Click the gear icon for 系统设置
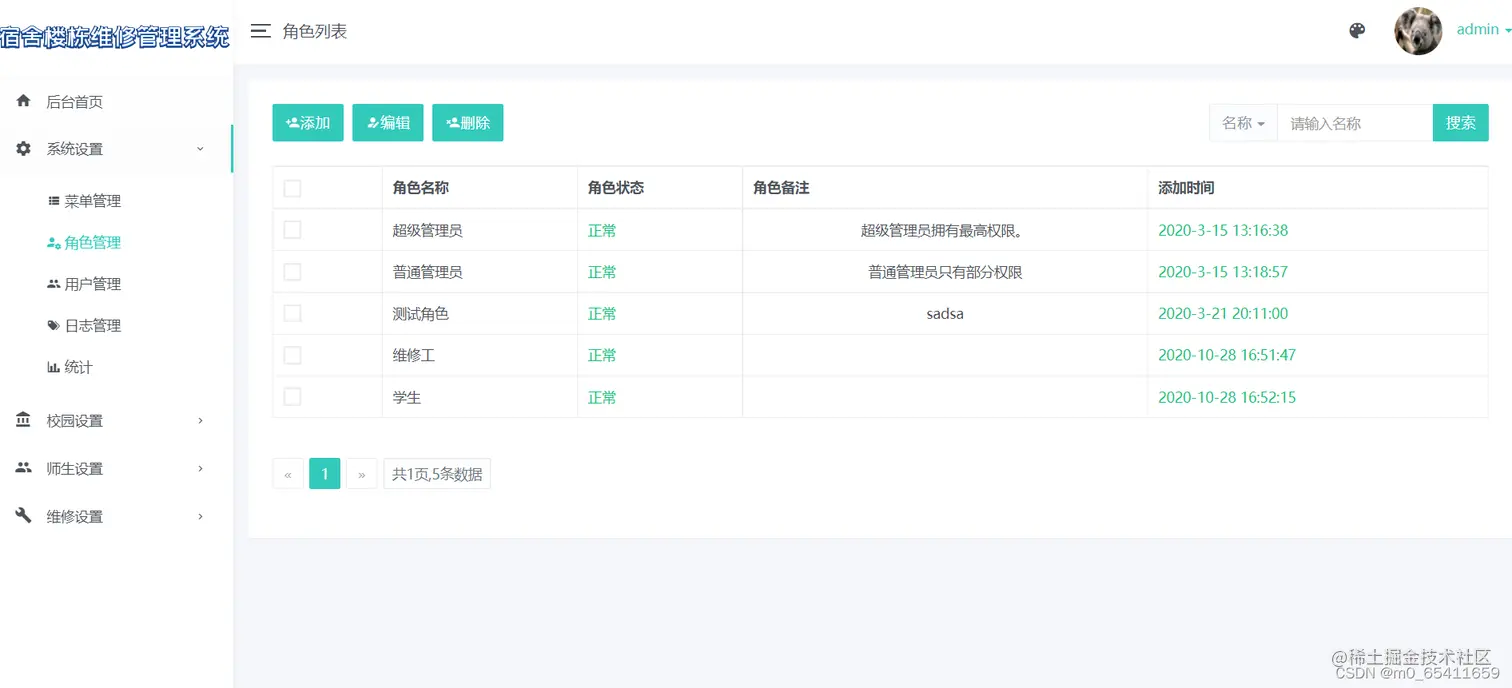Screen dimensions: 1512x688 point(24,148)
